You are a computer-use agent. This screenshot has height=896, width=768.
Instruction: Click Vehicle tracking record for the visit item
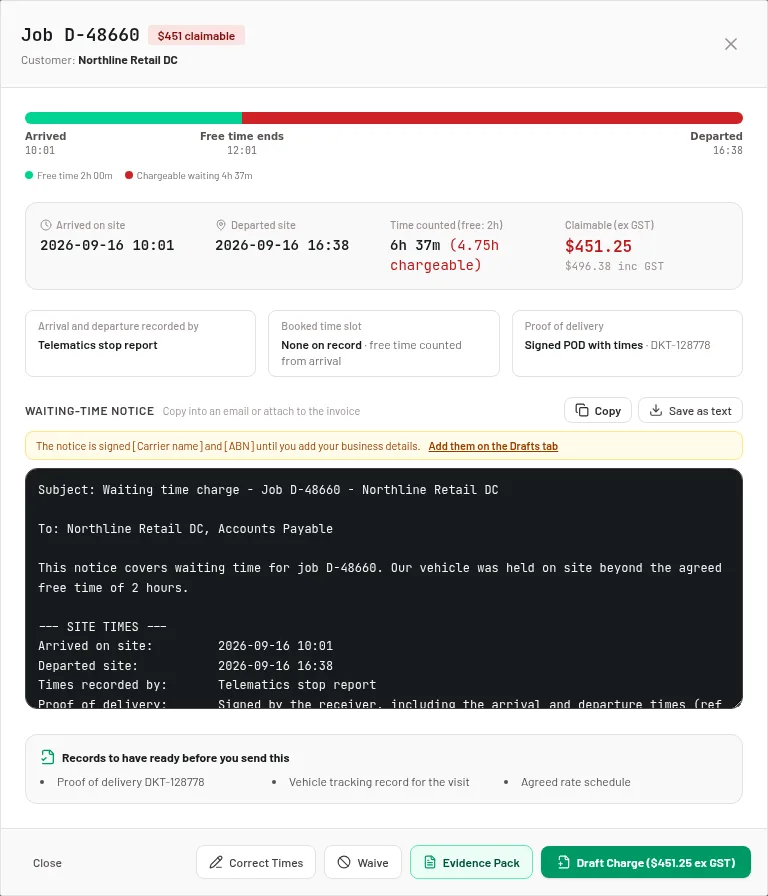click(379, 782)
